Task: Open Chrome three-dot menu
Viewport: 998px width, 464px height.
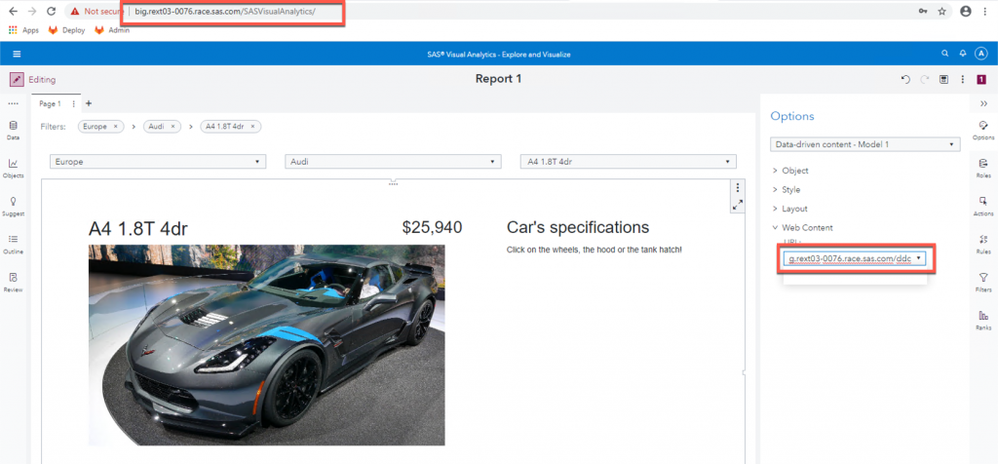Action: 985,11
